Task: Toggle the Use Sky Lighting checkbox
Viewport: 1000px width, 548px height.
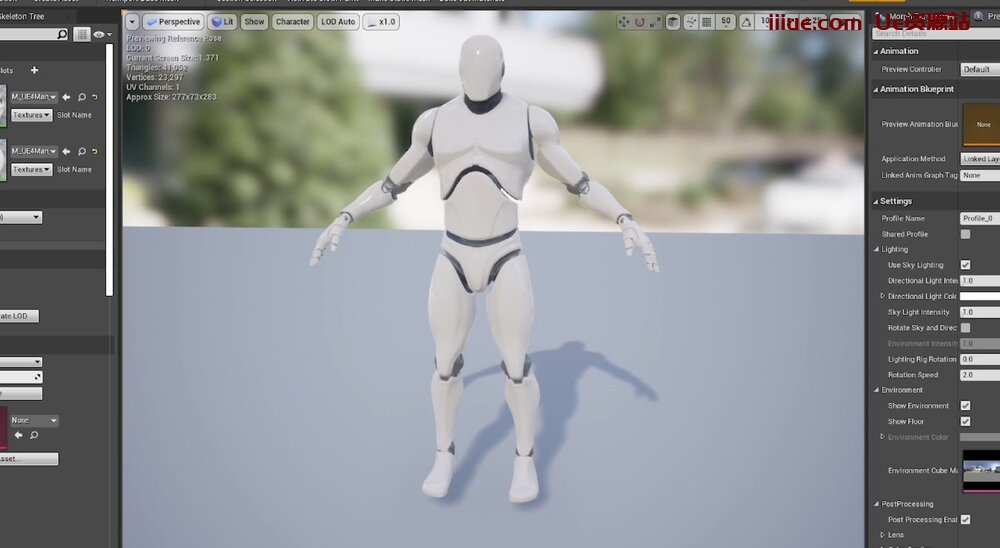Action: pyautogui.click(x=965, y=265)
